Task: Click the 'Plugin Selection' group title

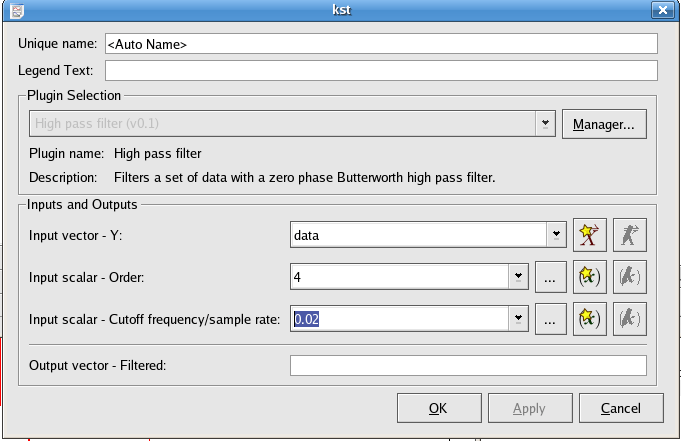Action: point(74,96)
